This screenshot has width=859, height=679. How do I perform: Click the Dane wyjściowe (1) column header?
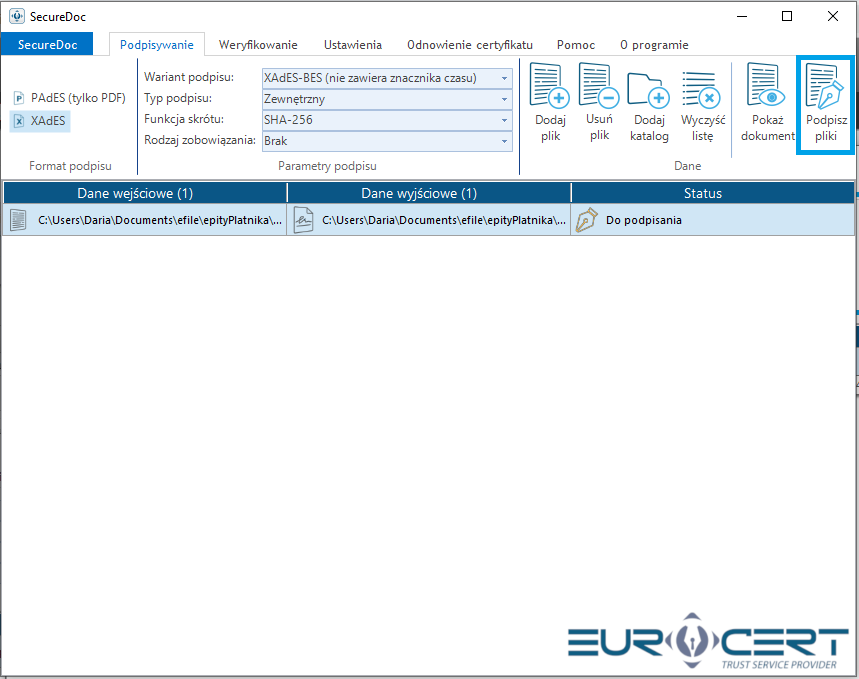pyautogui.click(x=429, y=193)
